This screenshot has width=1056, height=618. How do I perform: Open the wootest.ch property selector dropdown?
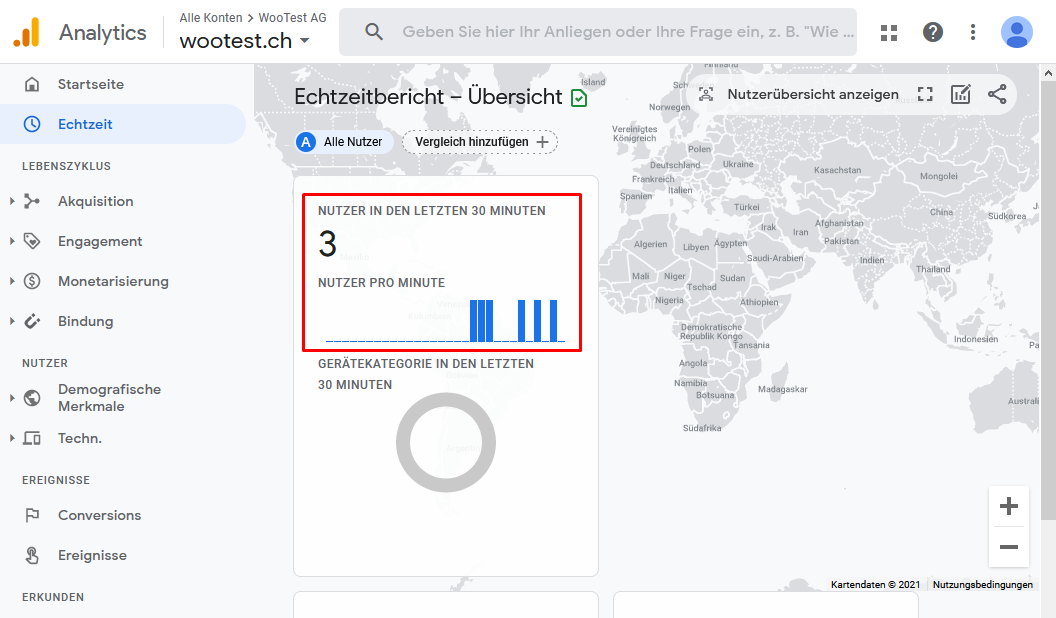coord(244,41)
